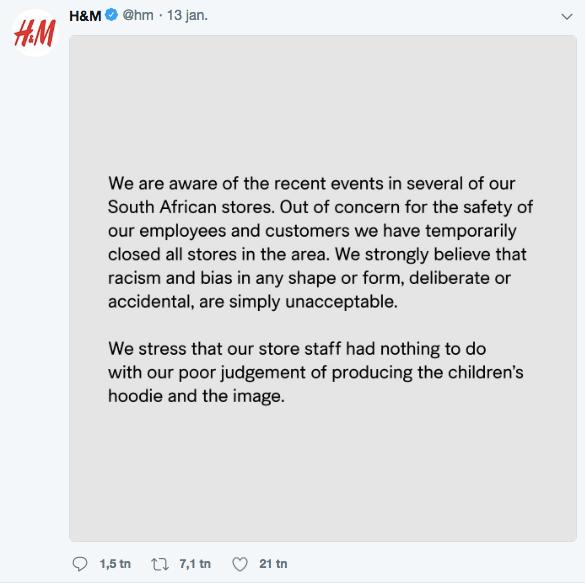Click the blank gray area below statement
Viewport: 585px width, 583px height.
click(x=323, y=474)
